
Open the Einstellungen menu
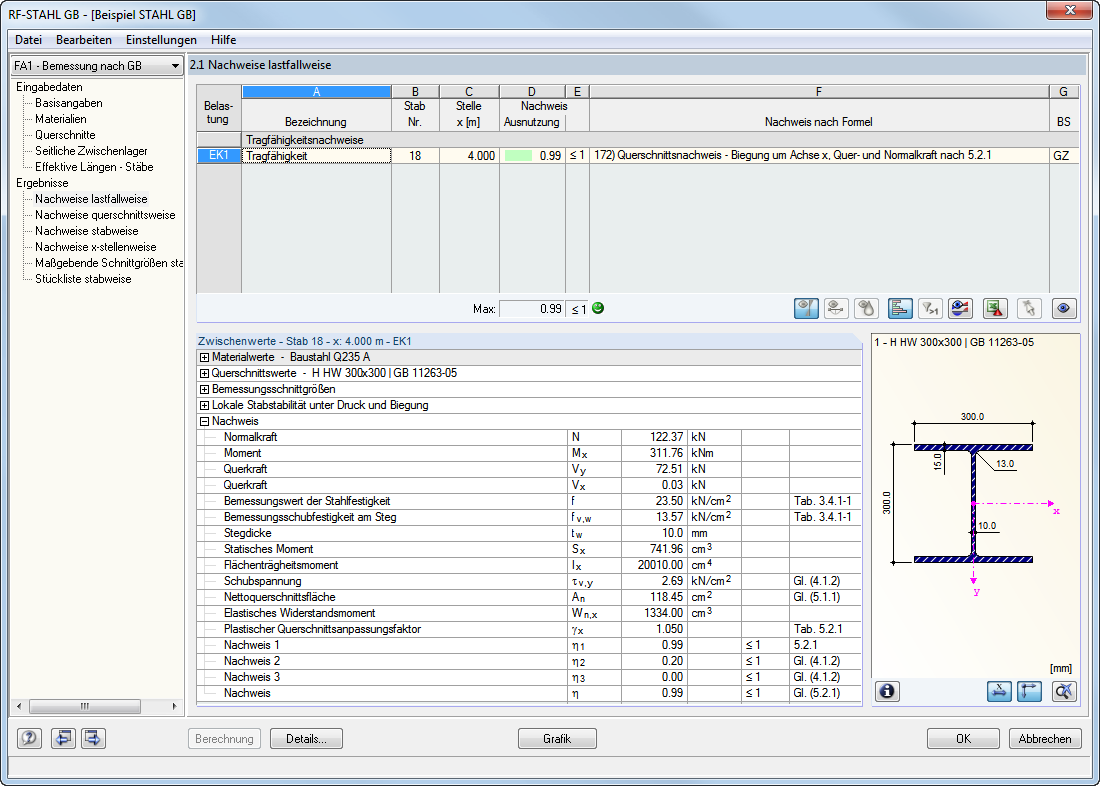(x=161, y=40)
